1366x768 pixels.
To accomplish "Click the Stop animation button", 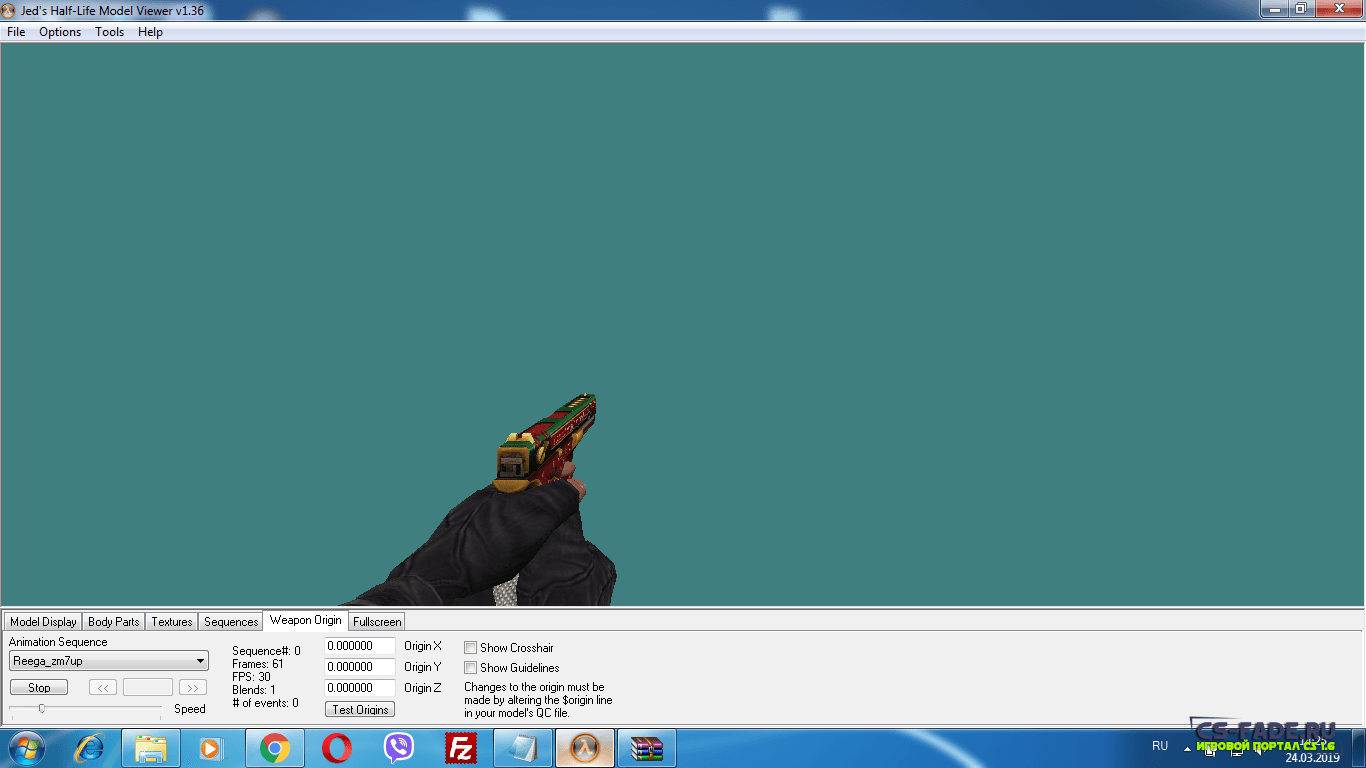I will (x=39, y=688).
